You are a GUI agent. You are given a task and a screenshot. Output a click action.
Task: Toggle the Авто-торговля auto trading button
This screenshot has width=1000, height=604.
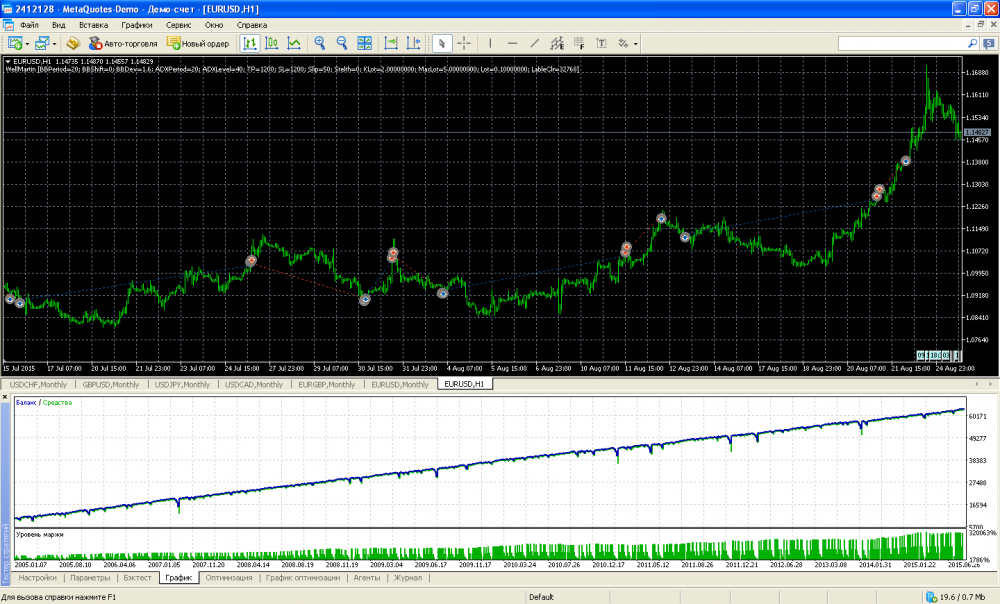tap(124, 43)
